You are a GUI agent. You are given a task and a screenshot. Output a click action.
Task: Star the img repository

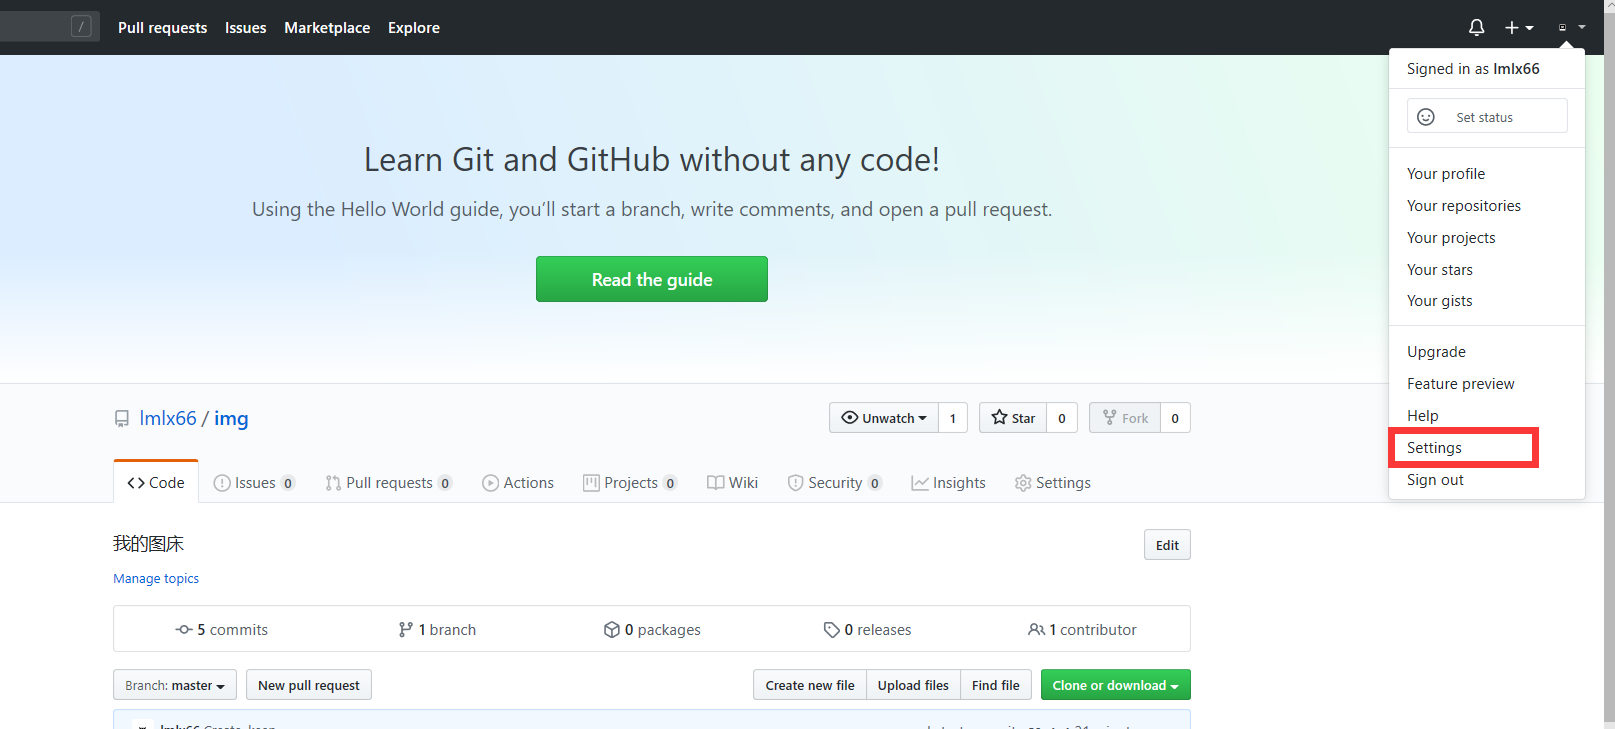[x=1013, y=418]
